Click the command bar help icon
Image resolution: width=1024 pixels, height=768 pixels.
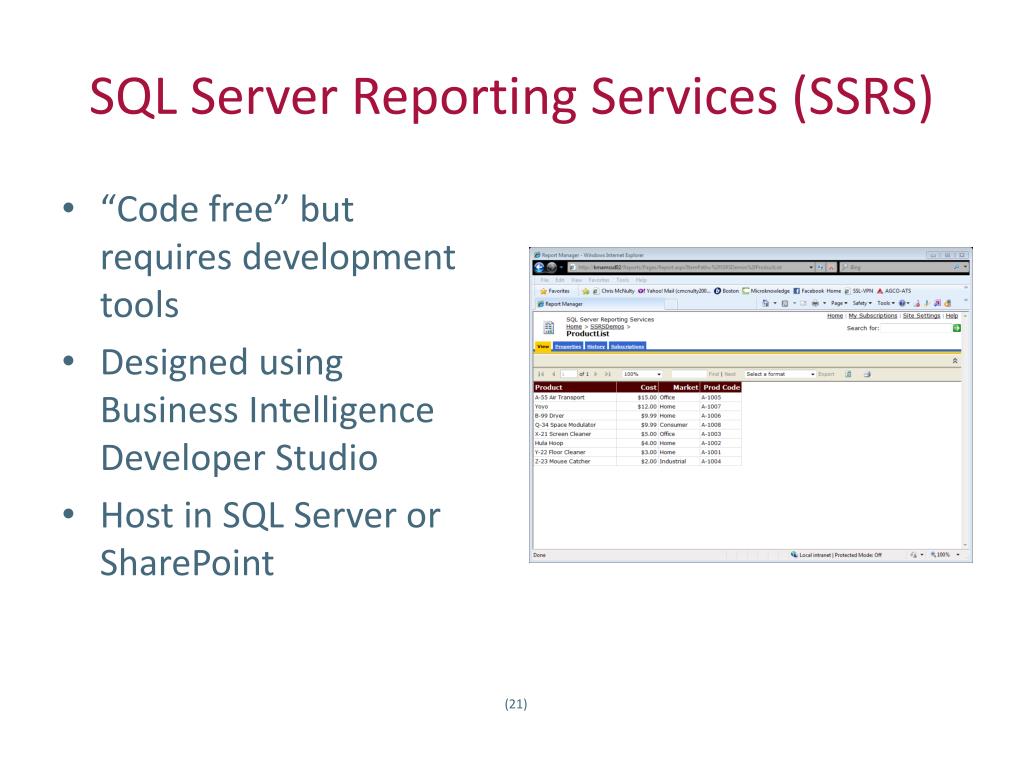(x=904, y=303)
